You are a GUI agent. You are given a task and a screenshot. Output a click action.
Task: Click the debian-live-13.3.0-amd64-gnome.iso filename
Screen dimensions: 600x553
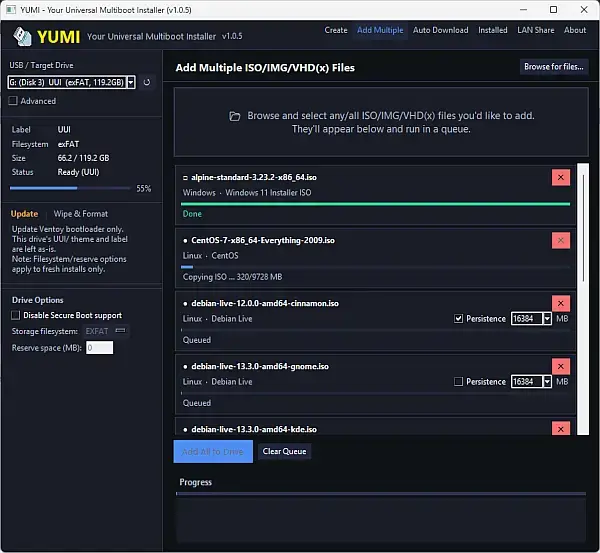click(260, 367)
